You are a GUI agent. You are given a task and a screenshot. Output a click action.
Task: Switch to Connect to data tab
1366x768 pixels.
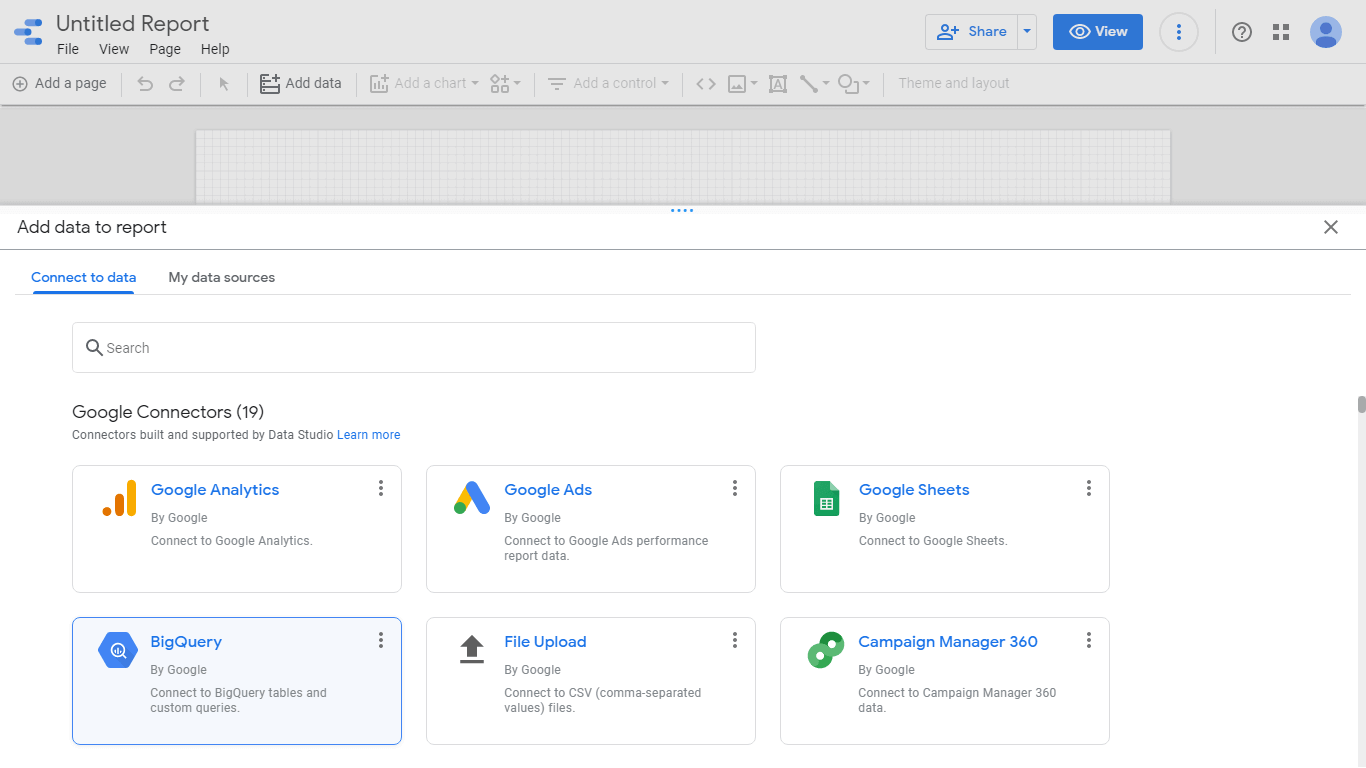click(x=84, y=277)
